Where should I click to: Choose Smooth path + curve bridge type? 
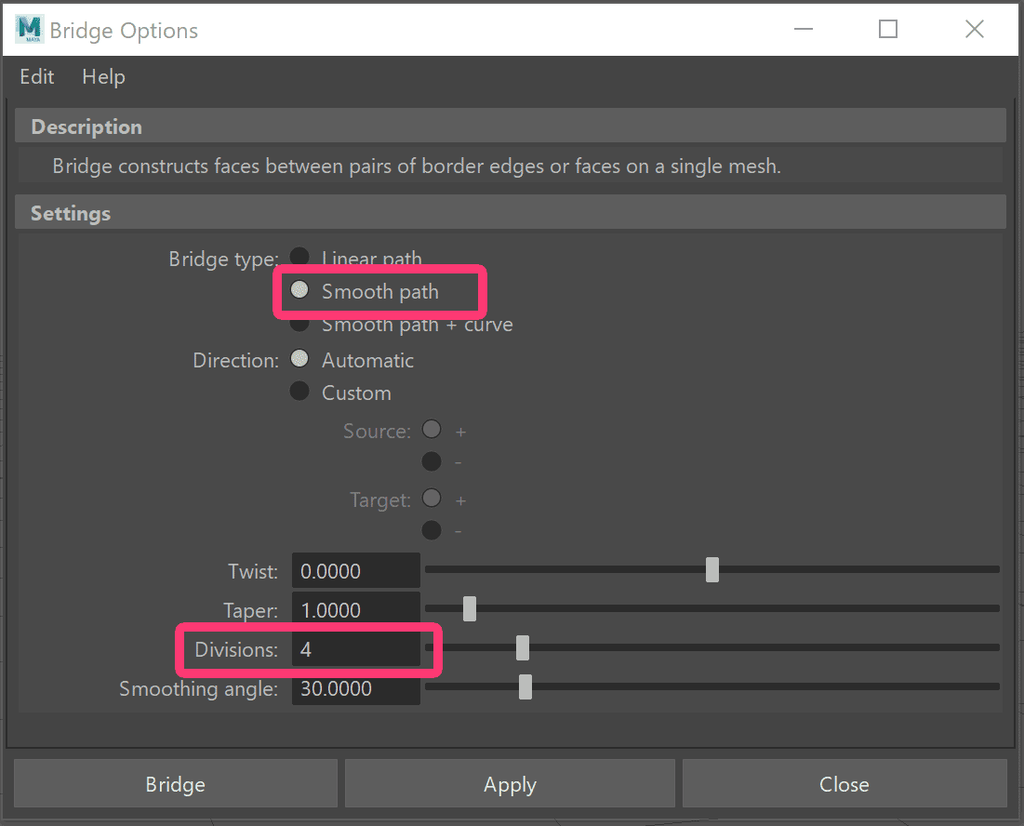(299, 324)
